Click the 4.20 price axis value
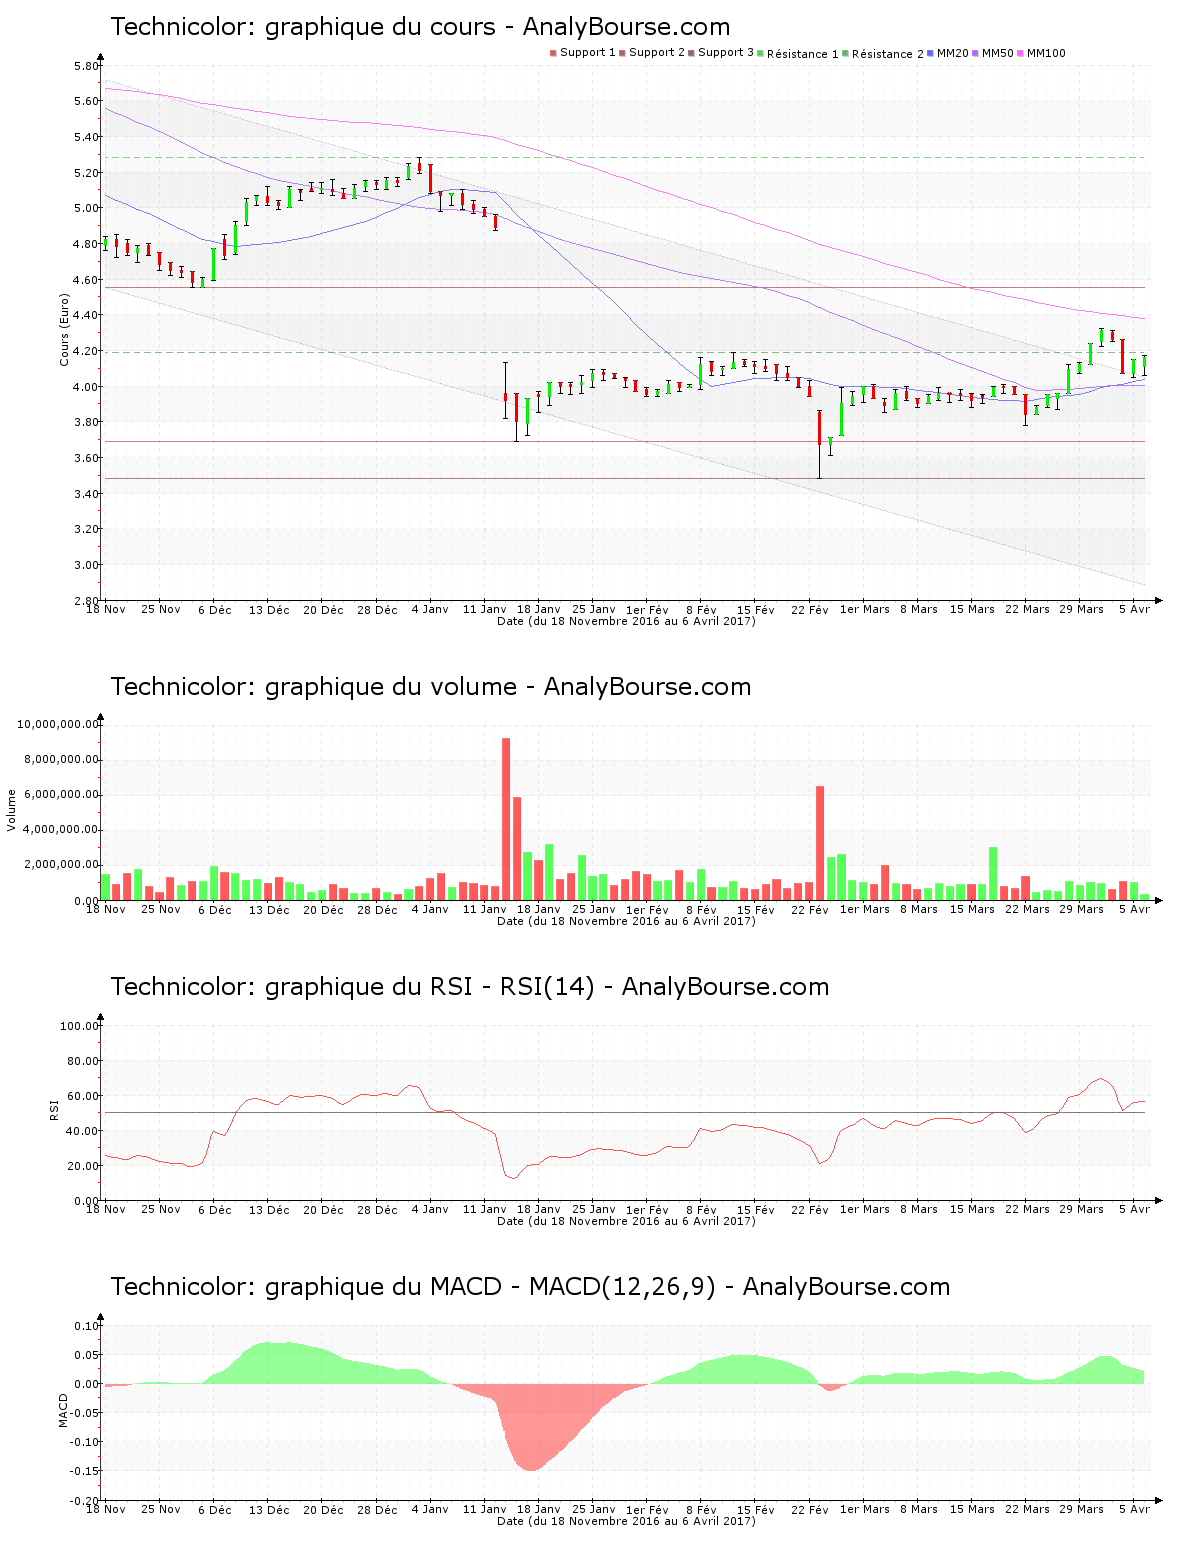The image size is (1200, 1550). click(x=86, y=351)
